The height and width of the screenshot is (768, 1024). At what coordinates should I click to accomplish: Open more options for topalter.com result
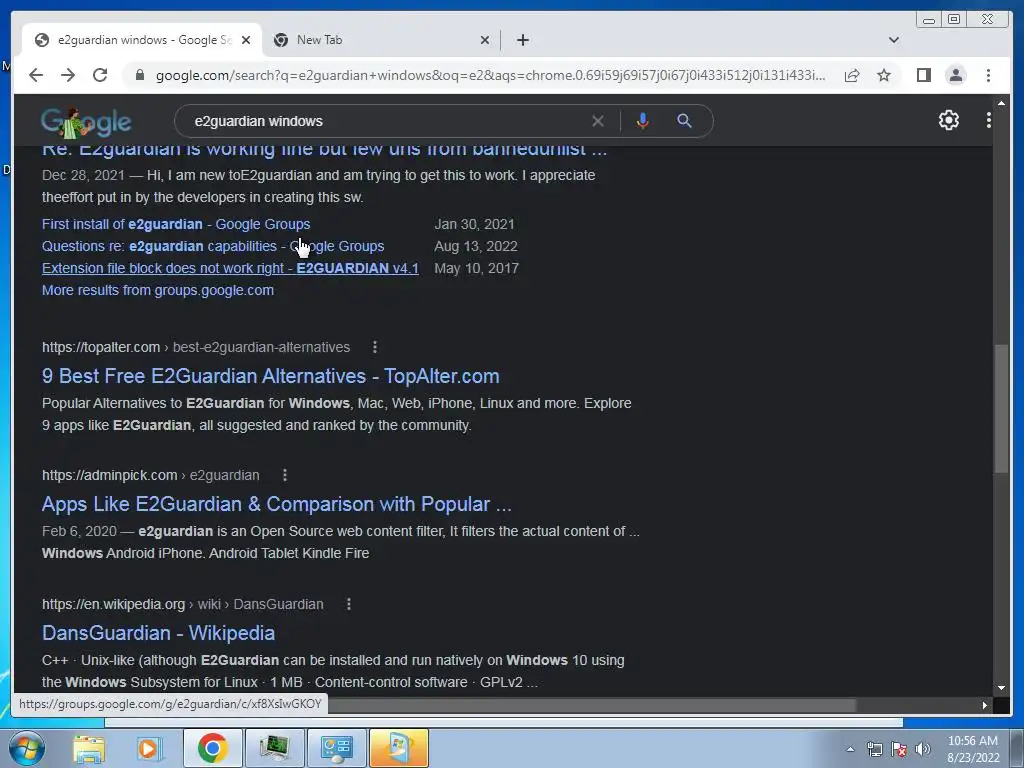374,347
